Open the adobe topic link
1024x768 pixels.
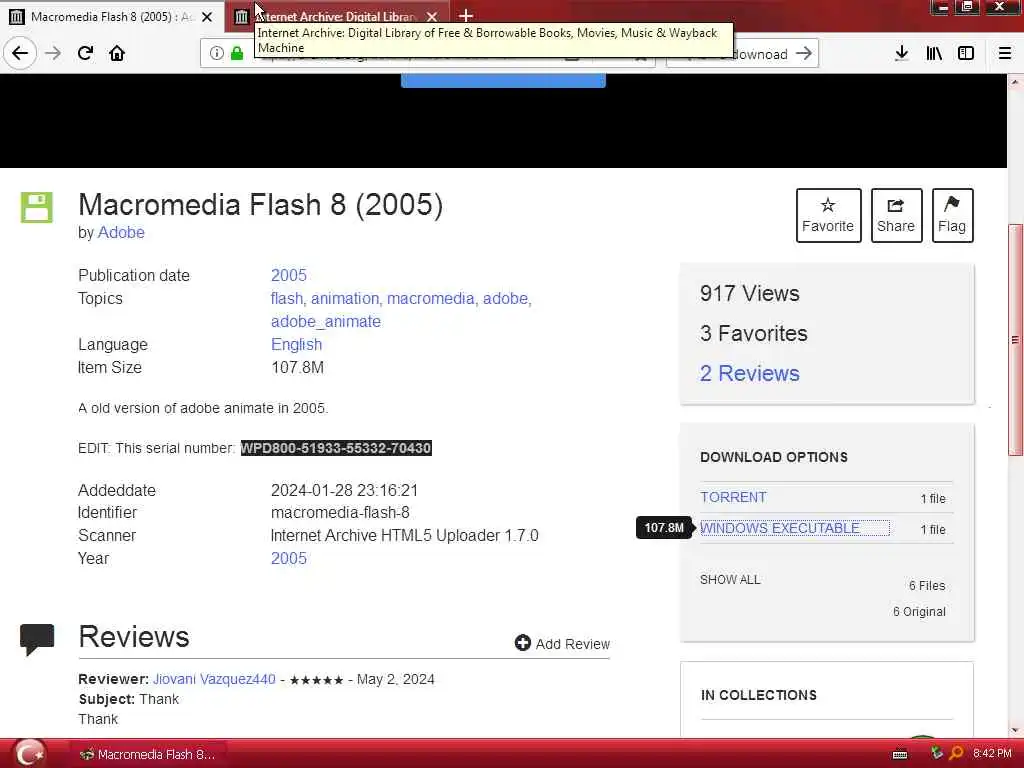point(505,298)
